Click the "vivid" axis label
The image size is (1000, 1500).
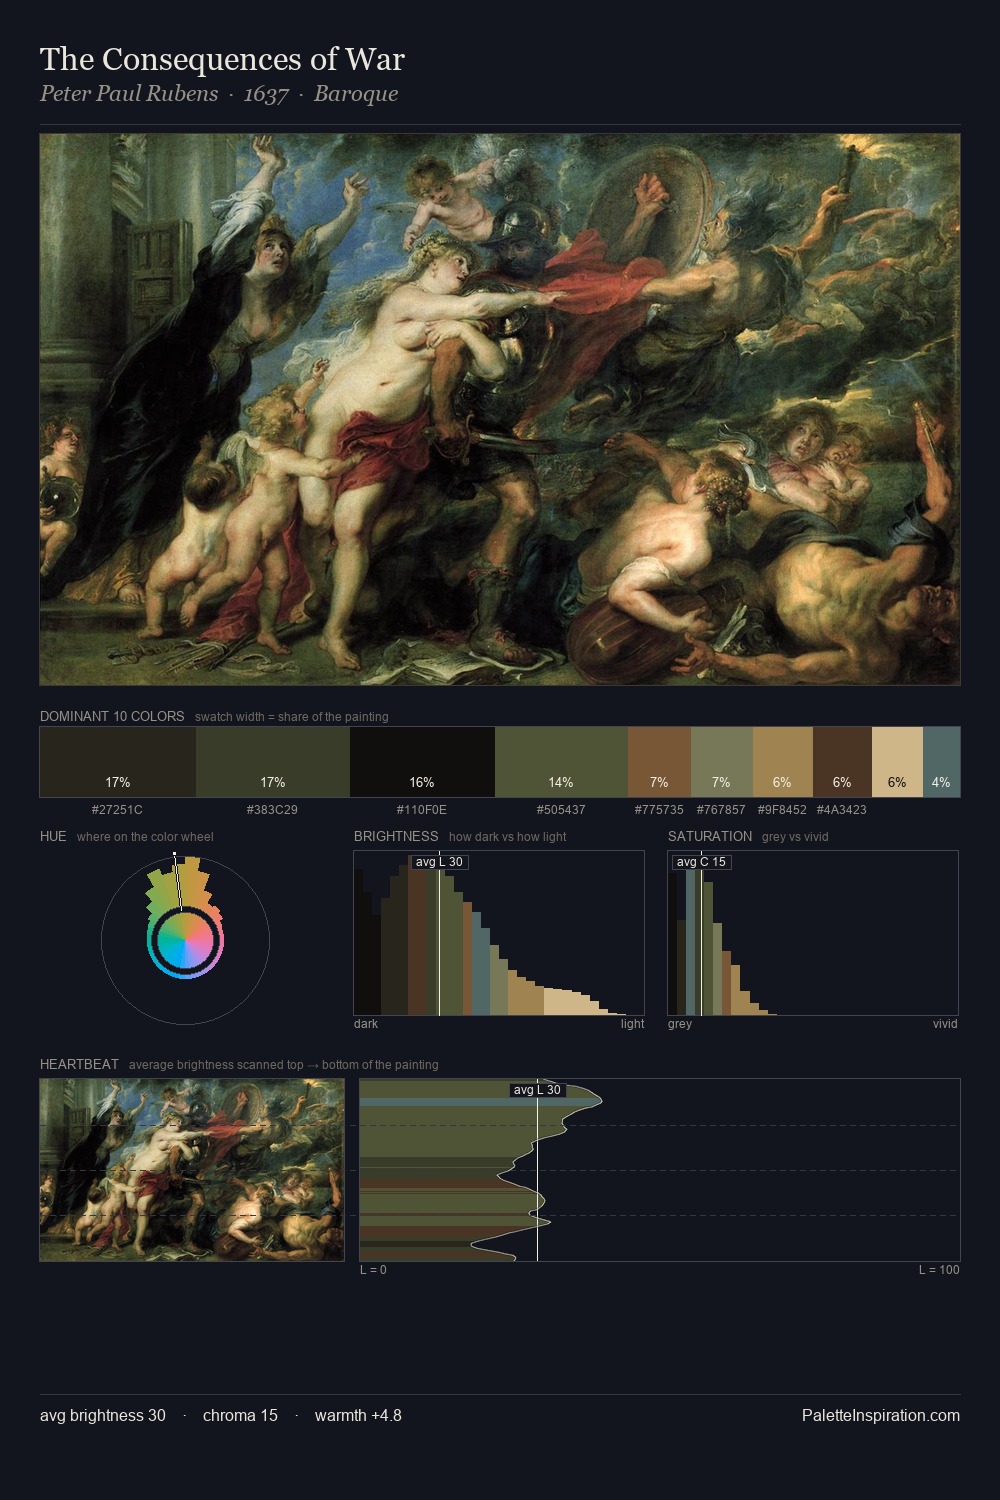coord(945,1024)
